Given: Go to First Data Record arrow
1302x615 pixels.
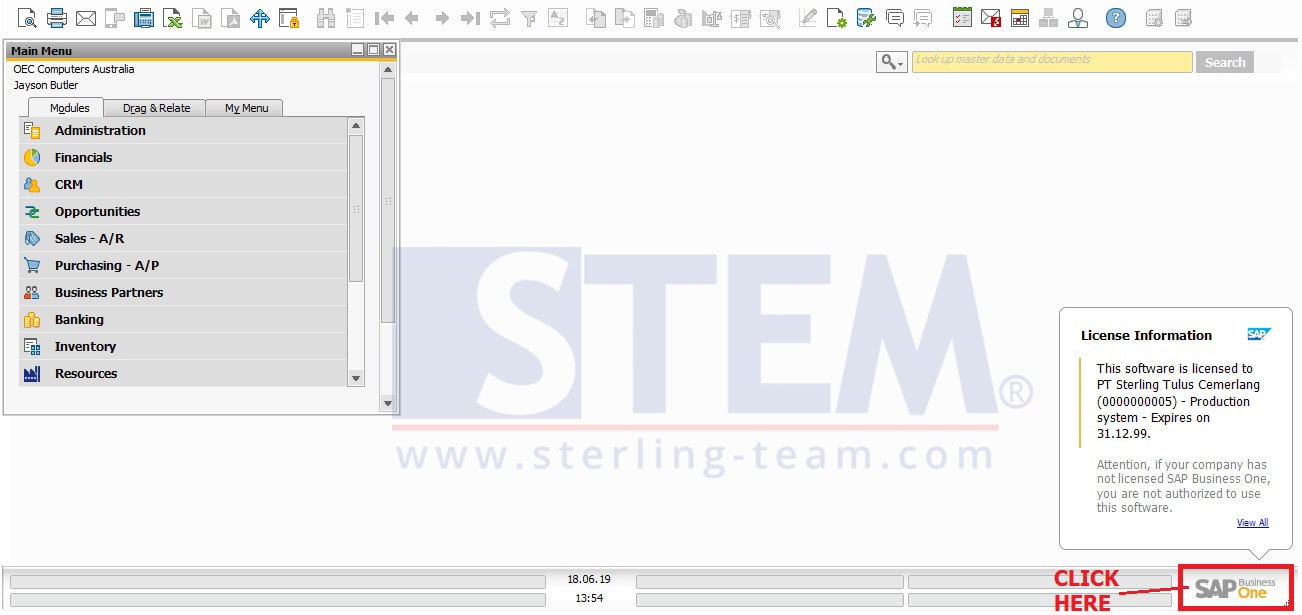Looking at the screenshot, I should [384, 18].
